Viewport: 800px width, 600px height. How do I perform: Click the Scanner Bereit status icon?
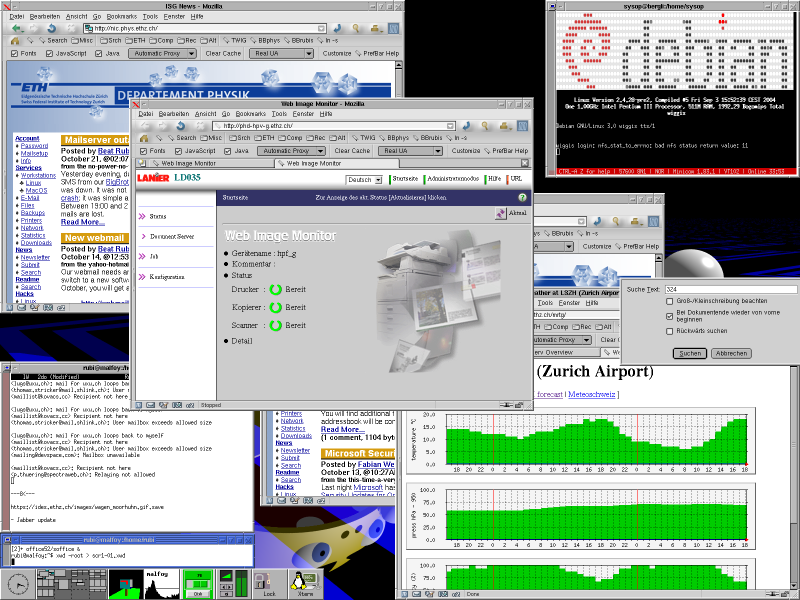point(276,325)
